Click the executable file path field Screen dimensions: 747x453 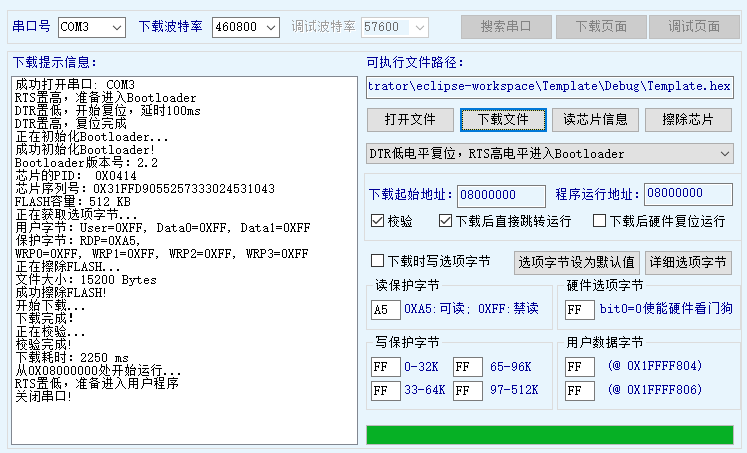(x=550, y=87)
